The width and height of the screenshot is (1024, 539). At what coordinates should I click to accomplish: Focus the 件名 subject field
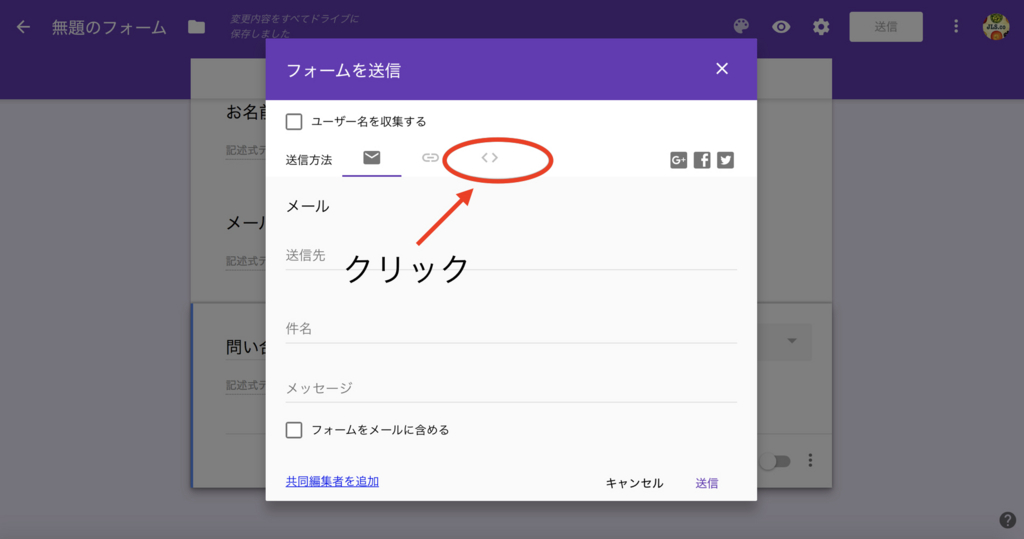tap(511, 329)
